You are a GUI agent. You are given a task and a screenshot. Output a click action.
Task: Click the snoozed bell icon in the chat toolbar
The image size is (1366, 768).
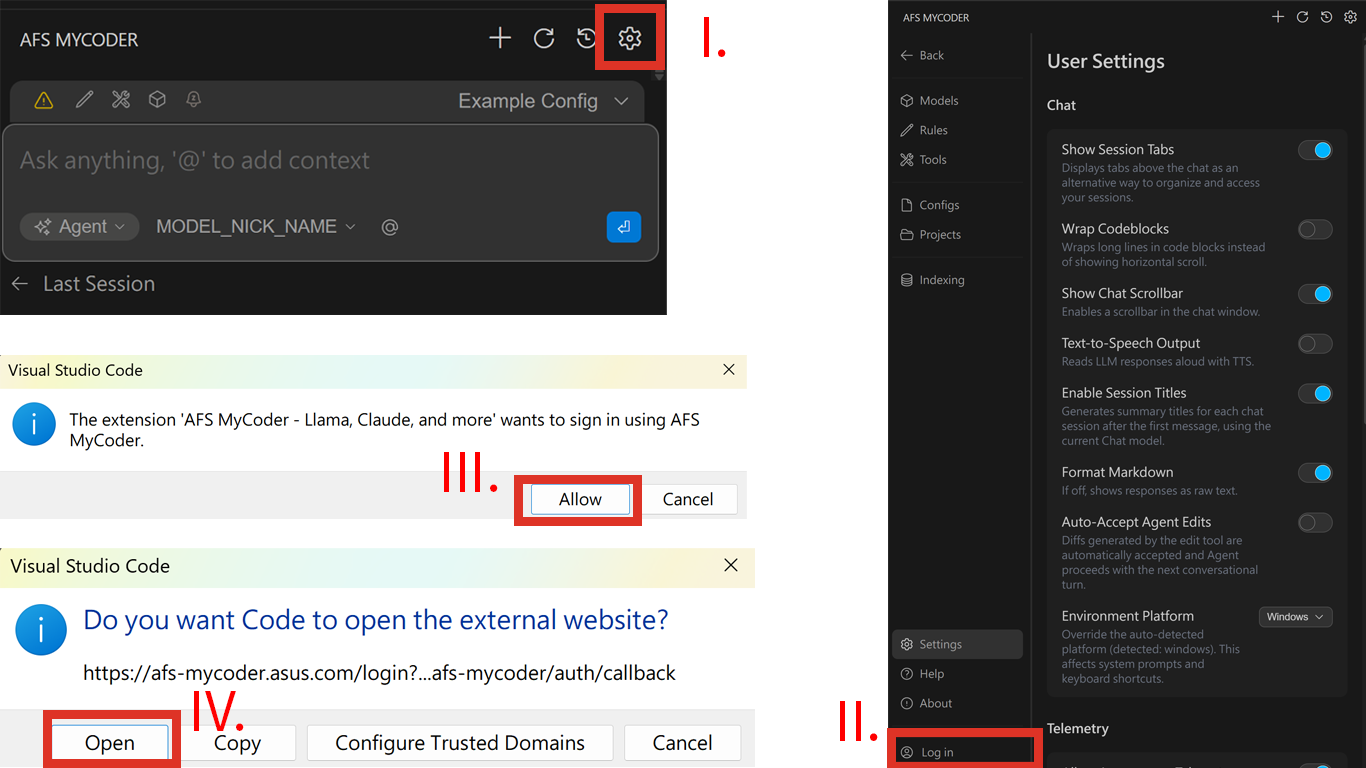click(x=193, y=99)
